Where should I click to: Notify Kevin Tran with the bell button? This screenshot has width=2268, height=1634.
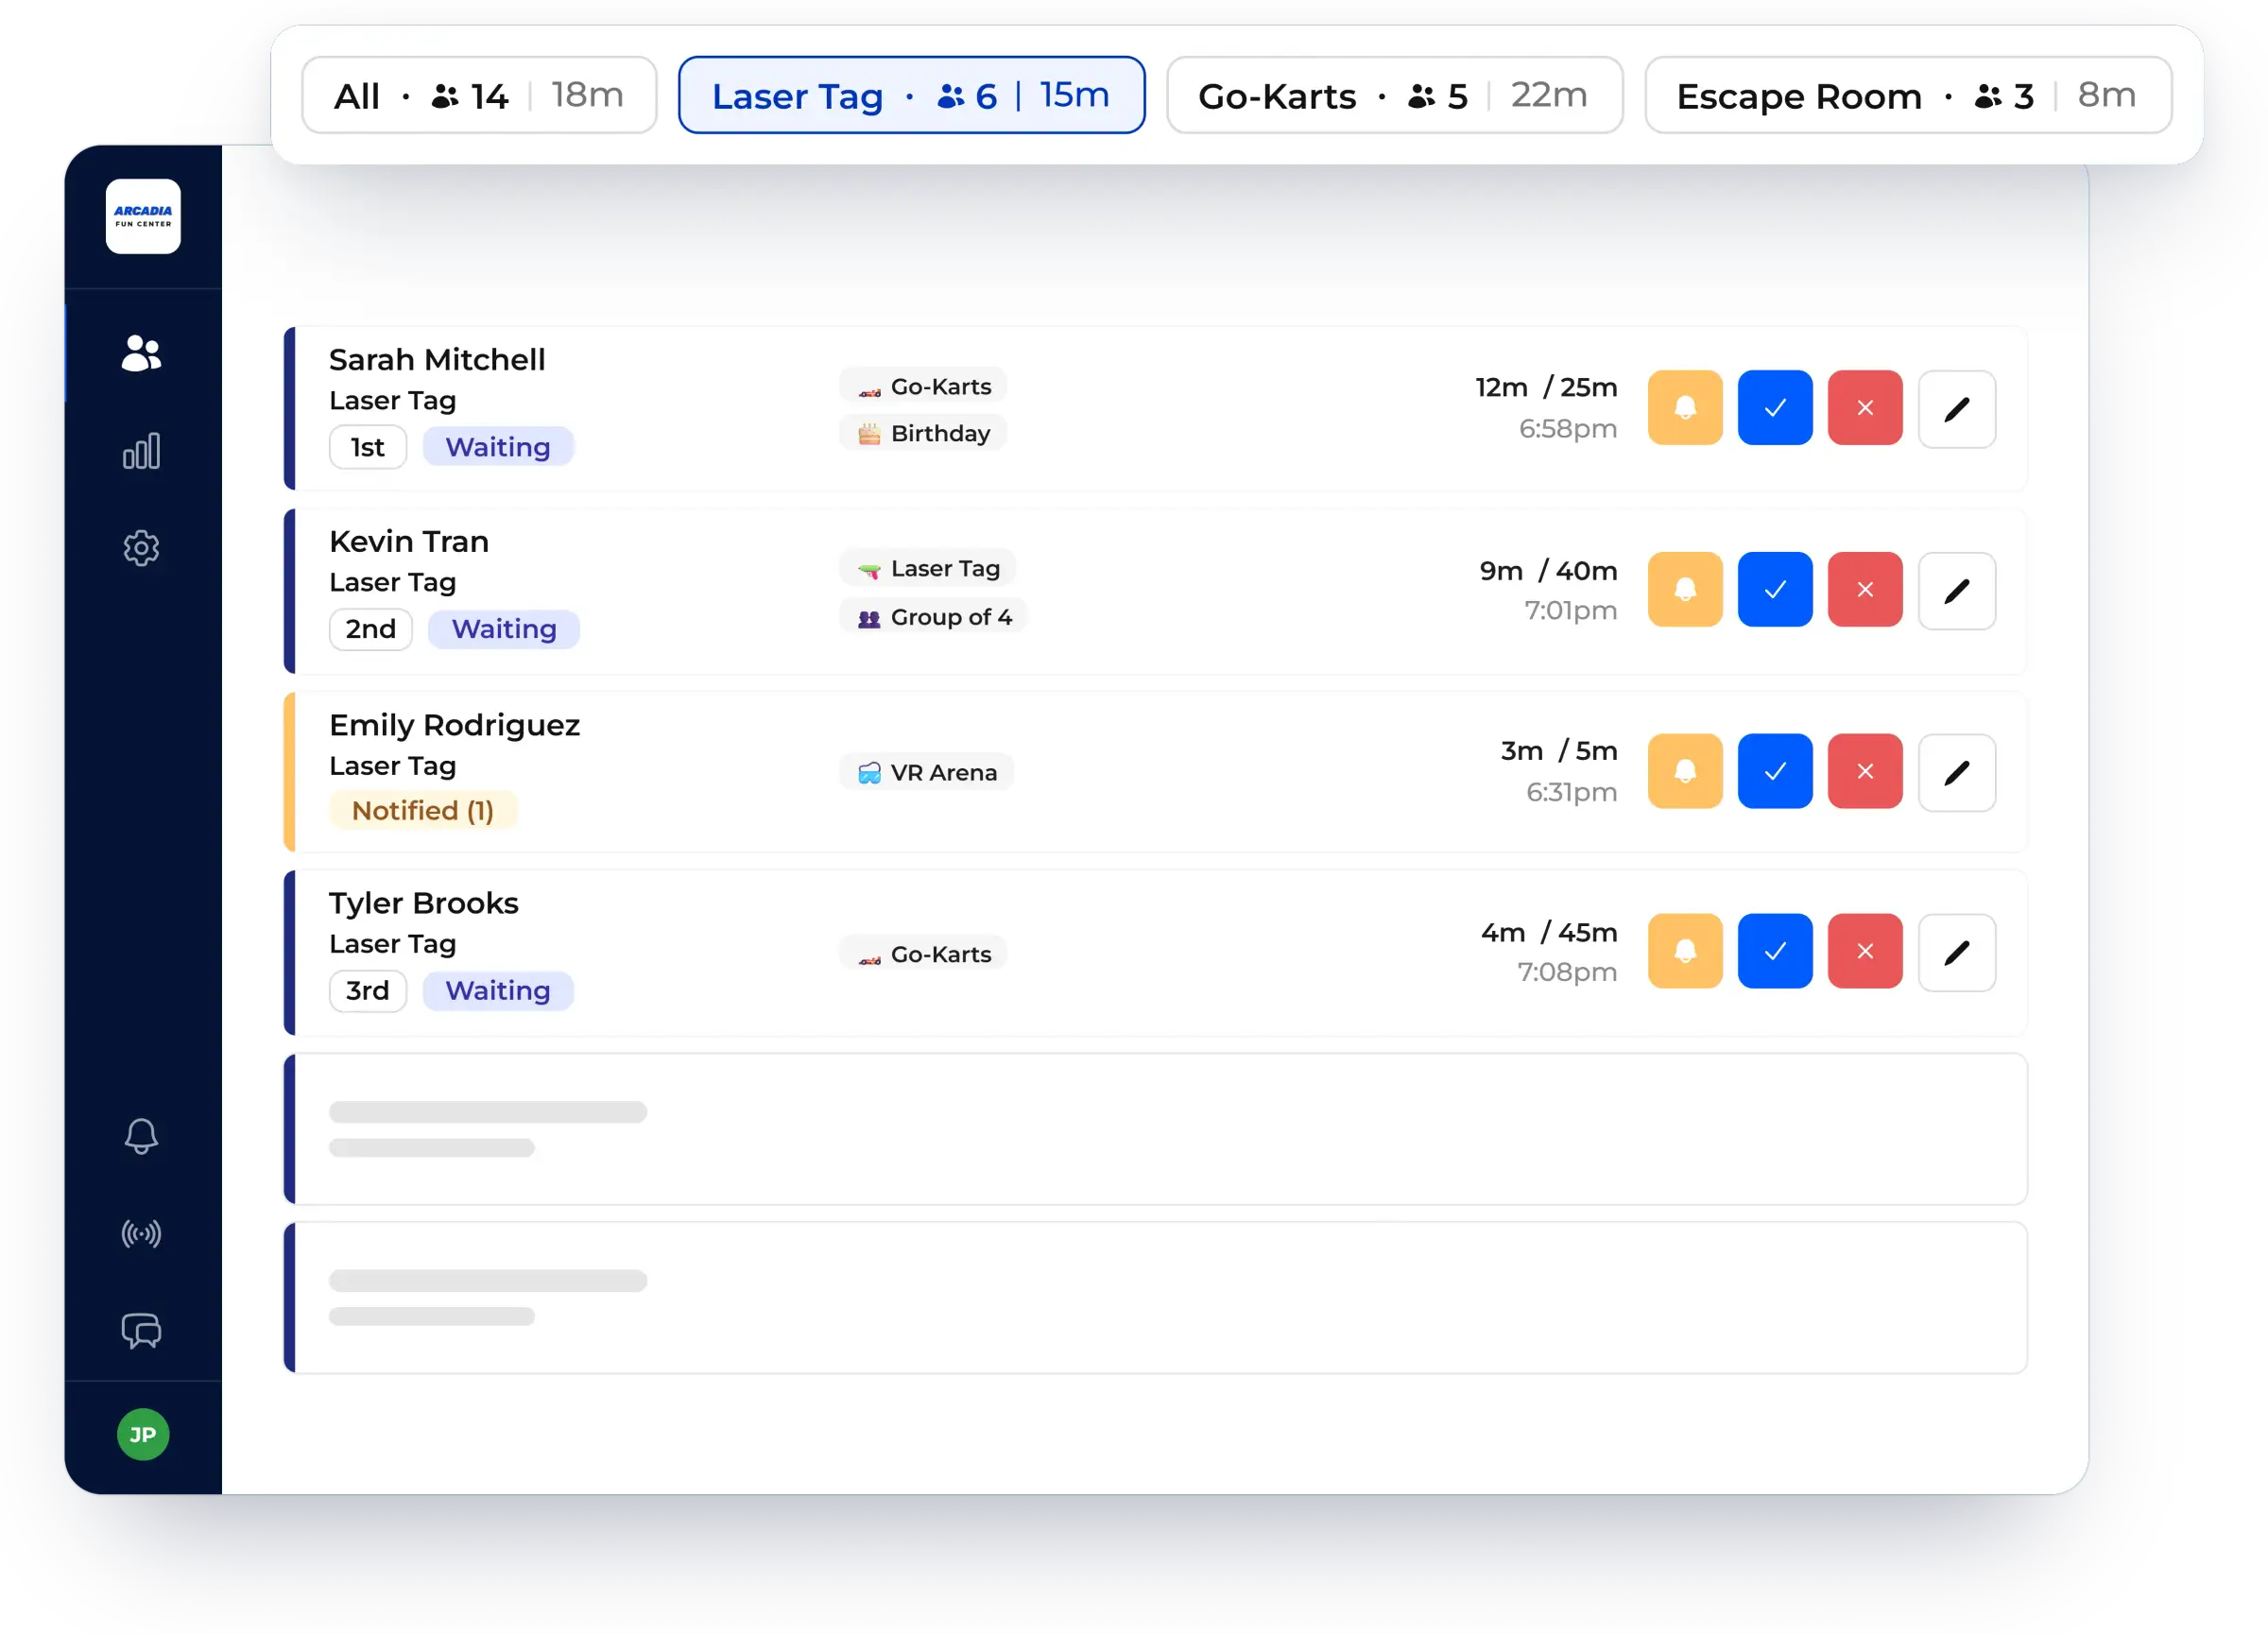pyautogui.click(x=1685, y=590)
